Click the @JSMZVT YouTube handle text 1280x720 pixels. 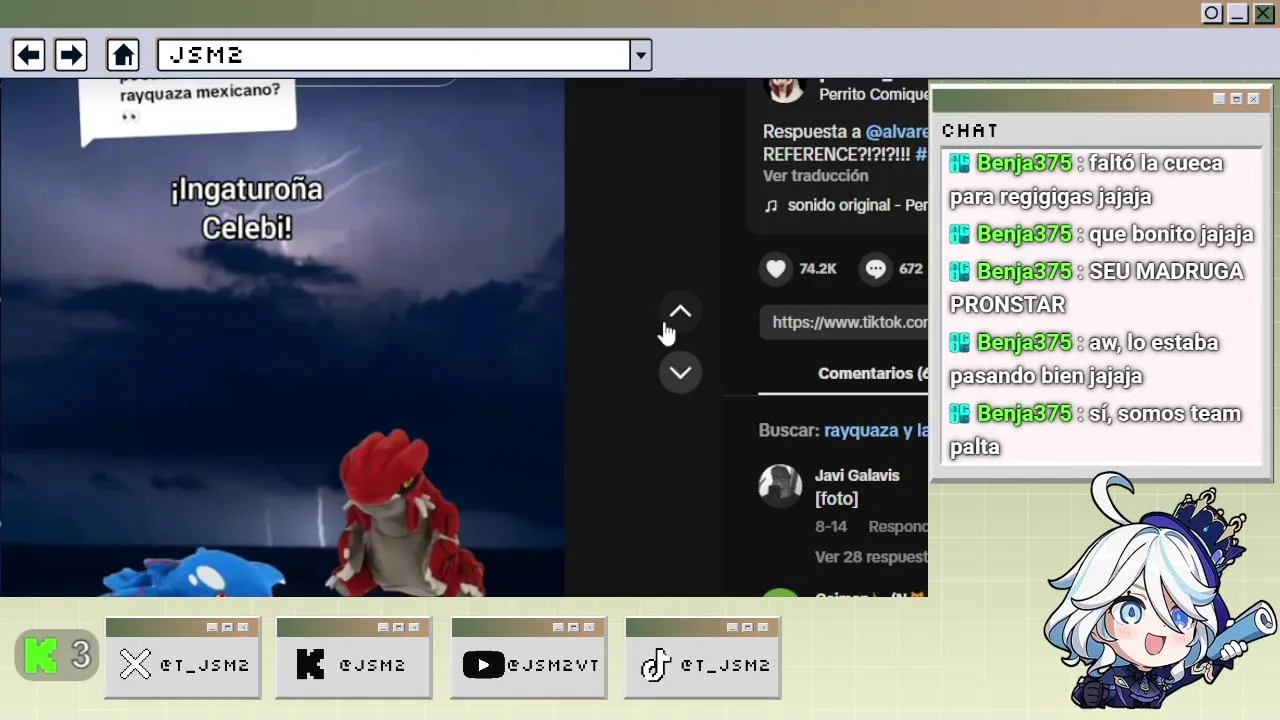coord(552,665)
